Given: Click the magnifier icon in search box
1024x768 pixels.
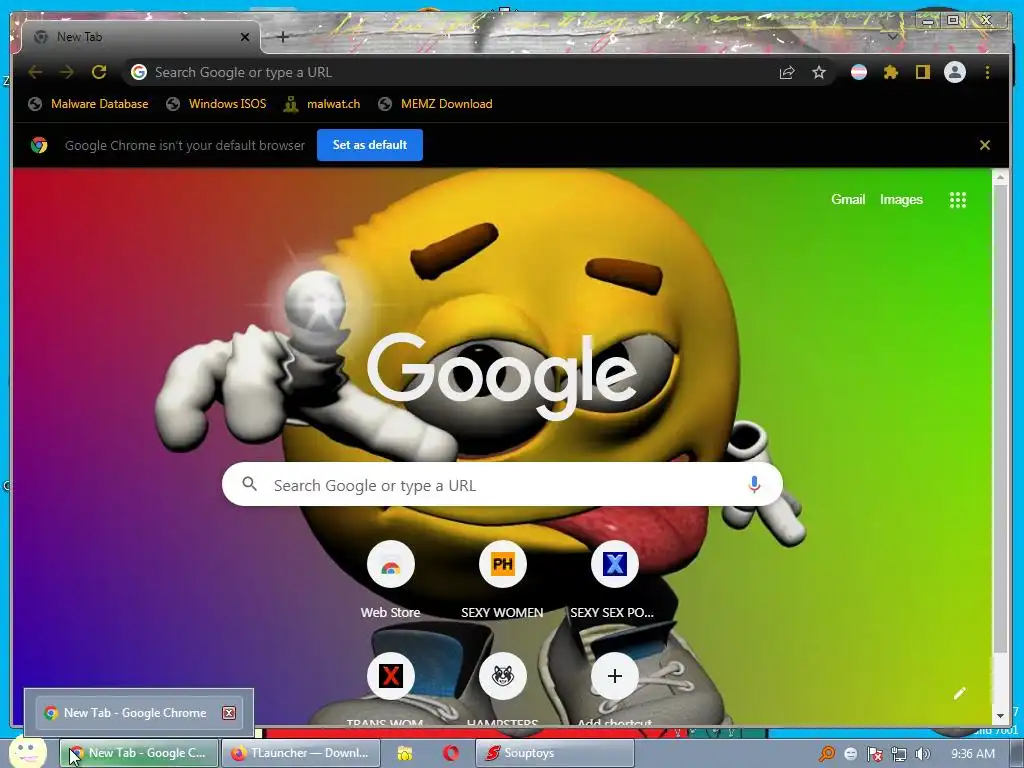Looking at the screenshot, I should pyautogui.click(x=249, y=484).
